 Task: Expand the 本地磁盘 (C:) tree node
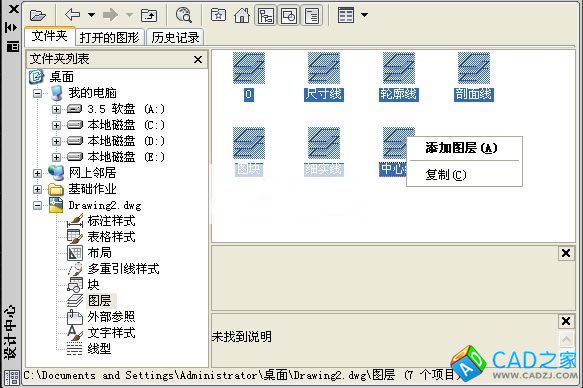pos(56,125)
